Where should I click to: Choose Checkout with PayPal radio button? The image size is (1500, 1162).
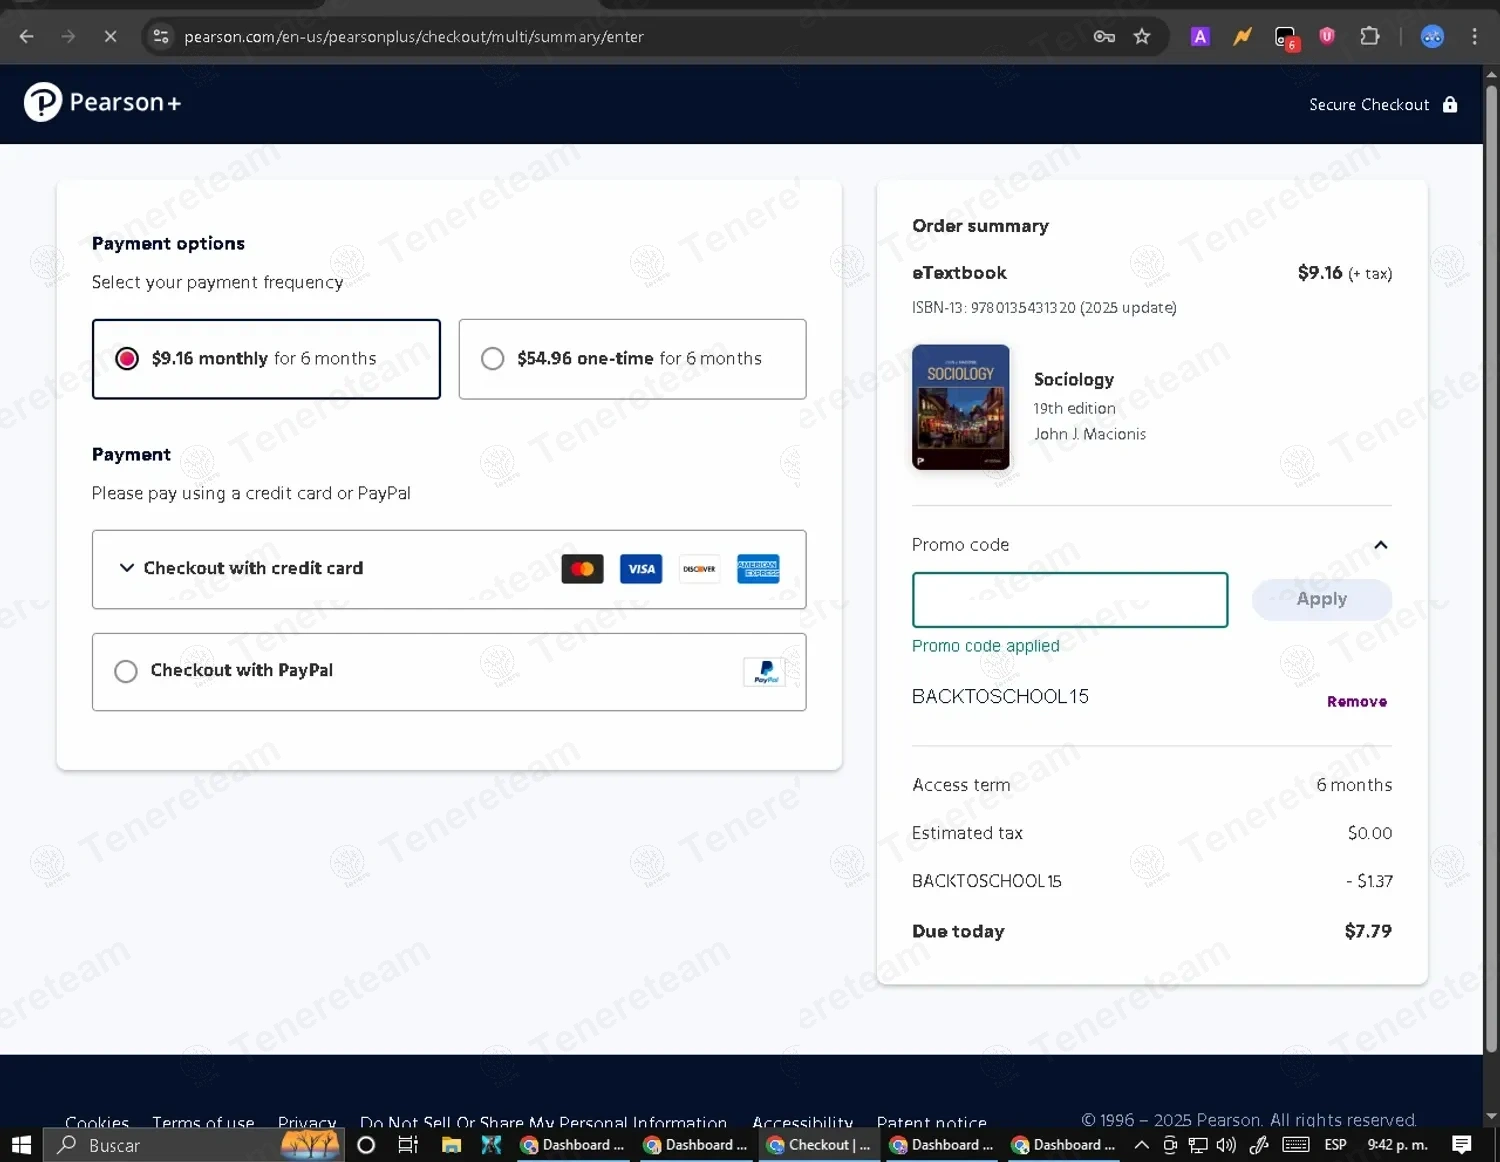[126, 671]
